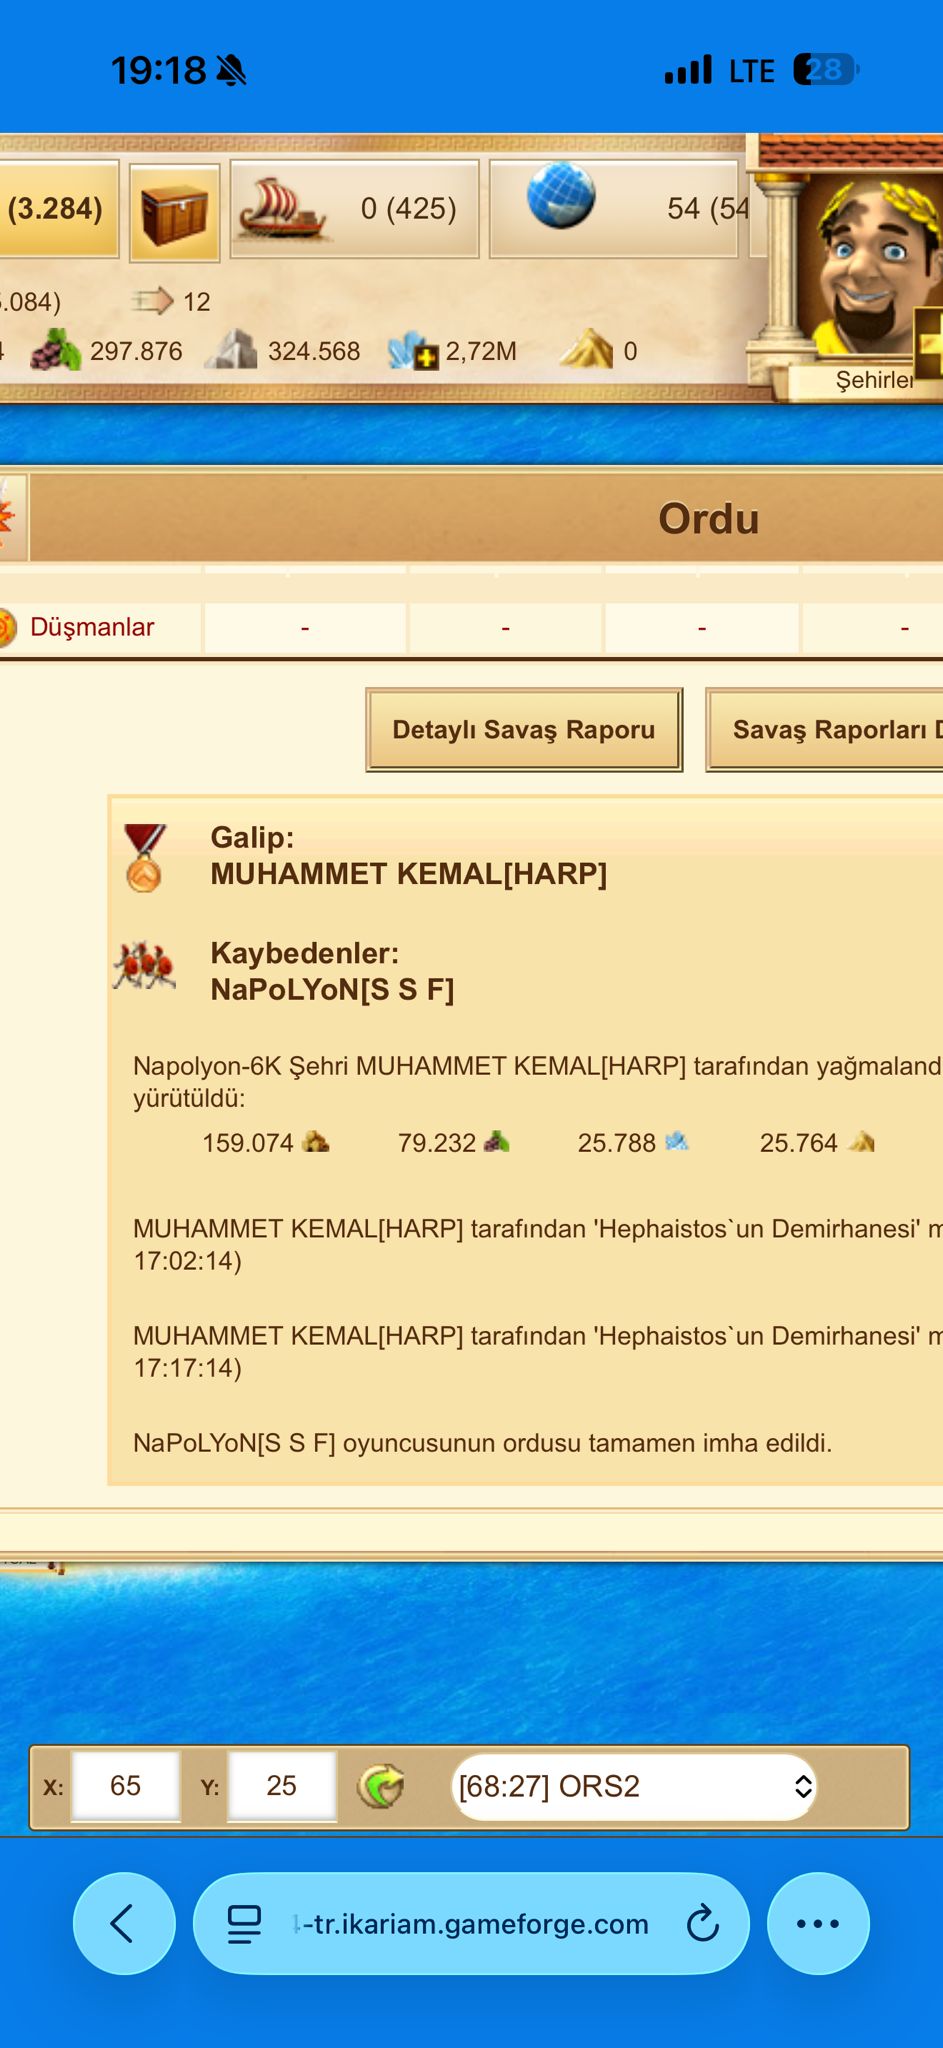Tap the (3.284) gold value
Viewport: 943px width, 2048px height.
tap(55, 208)
